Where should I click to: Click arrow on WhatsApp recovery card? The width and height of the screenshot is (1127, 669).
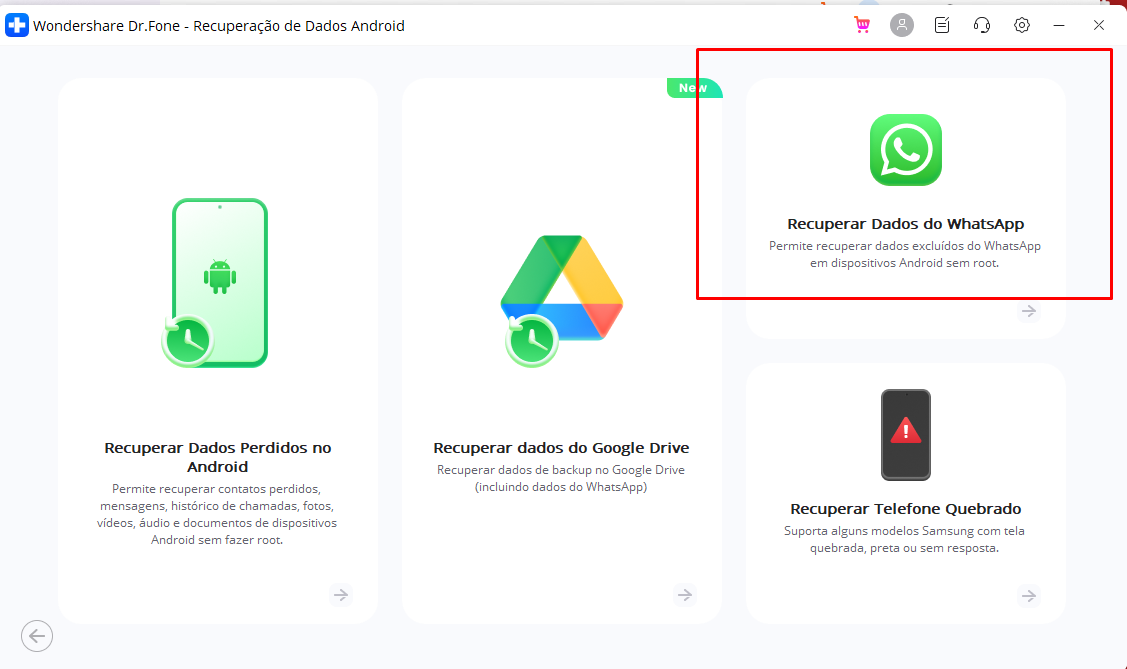click(1029, 311)
